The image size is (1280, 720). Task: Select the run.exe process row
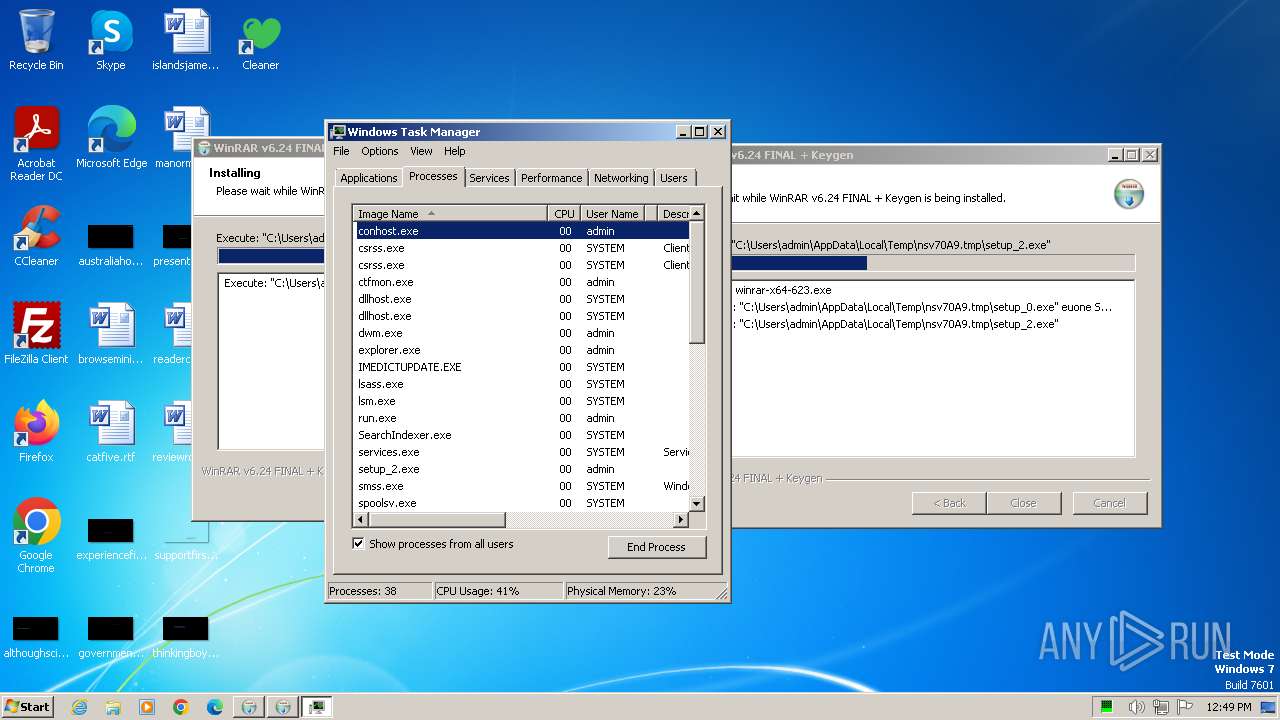click(522, 418)
